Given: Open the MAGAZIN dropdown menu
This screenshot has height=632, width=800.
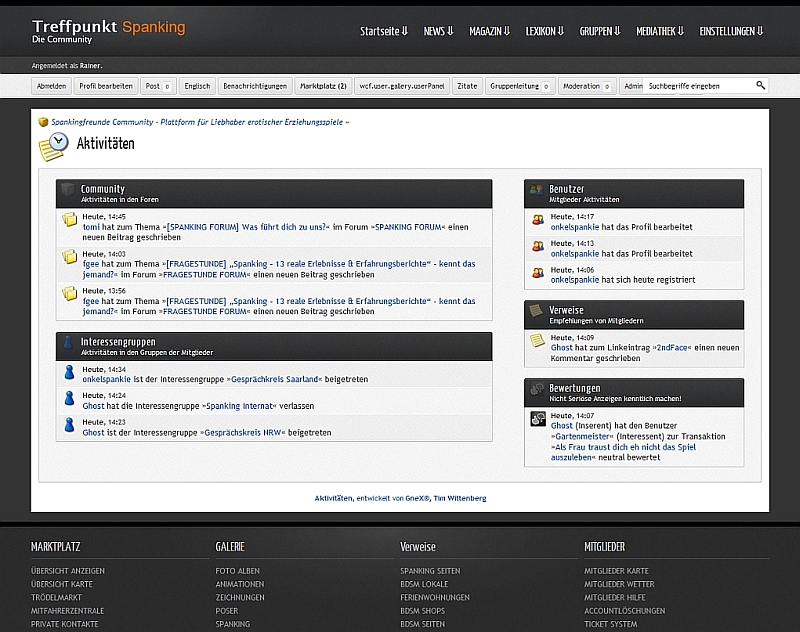Looking at the screenshot, I should coord(489,31).
